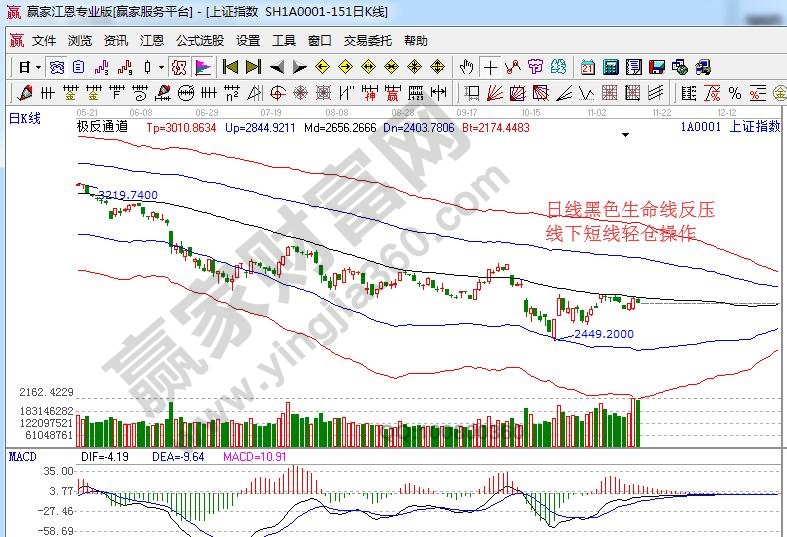Click the red floppy disk save icon
Screen dimensions: 787x537
point(657,68)
